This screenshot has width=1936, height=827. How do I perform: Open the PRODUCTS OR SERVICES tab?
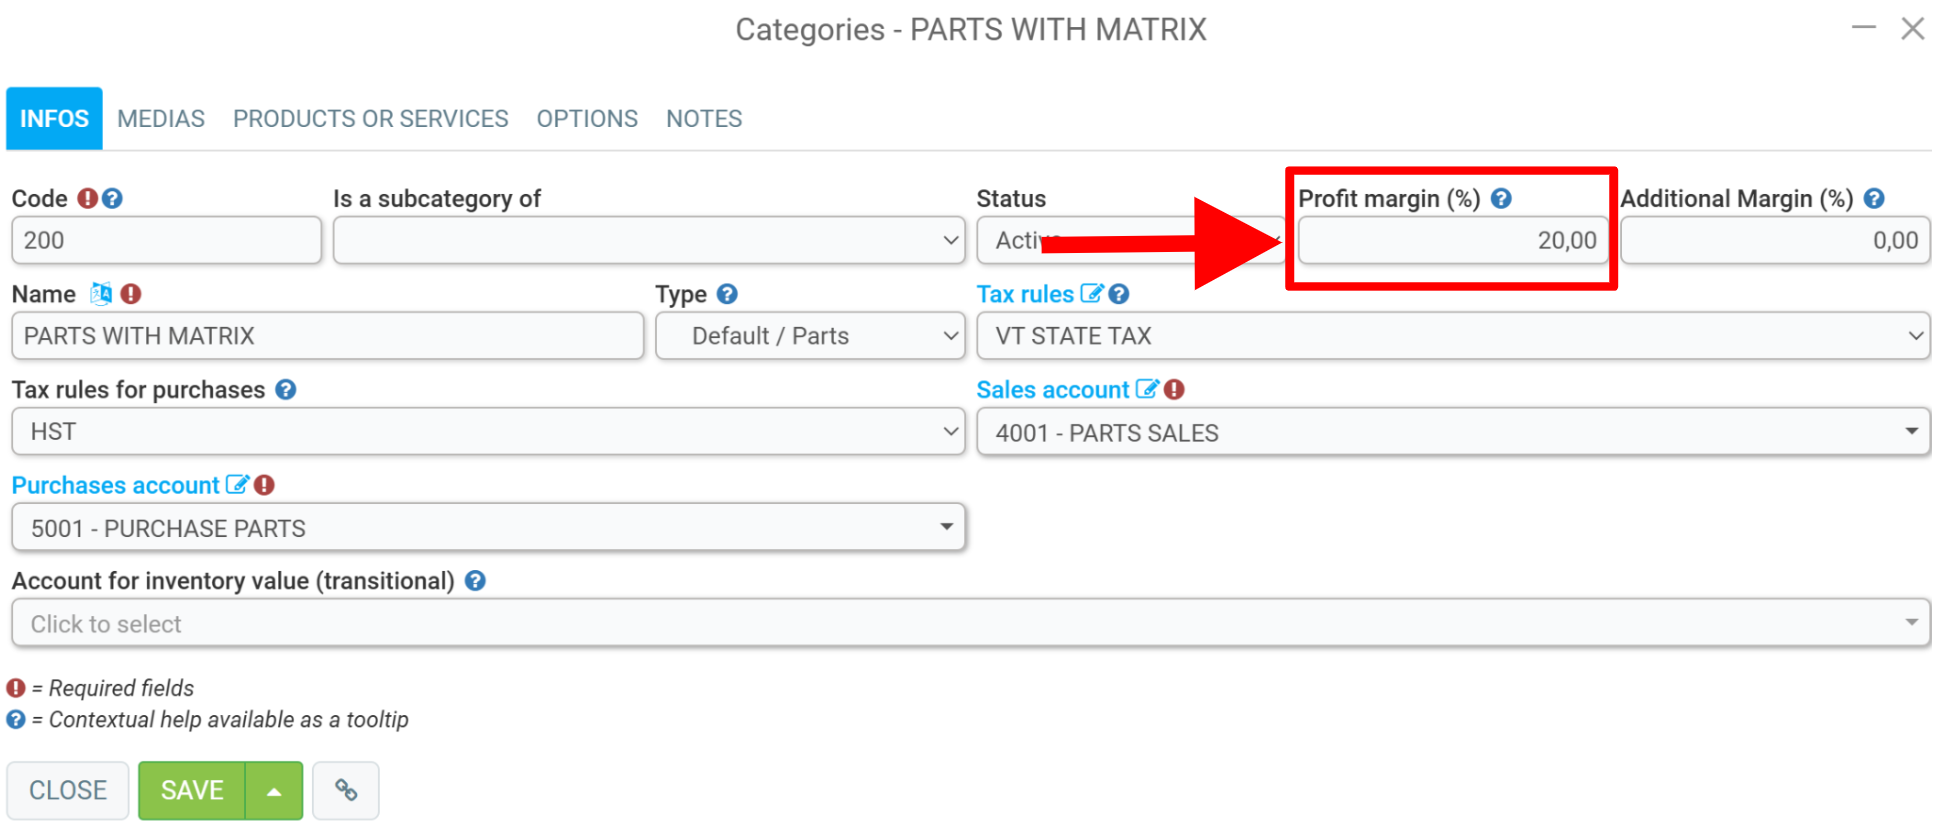371,119
